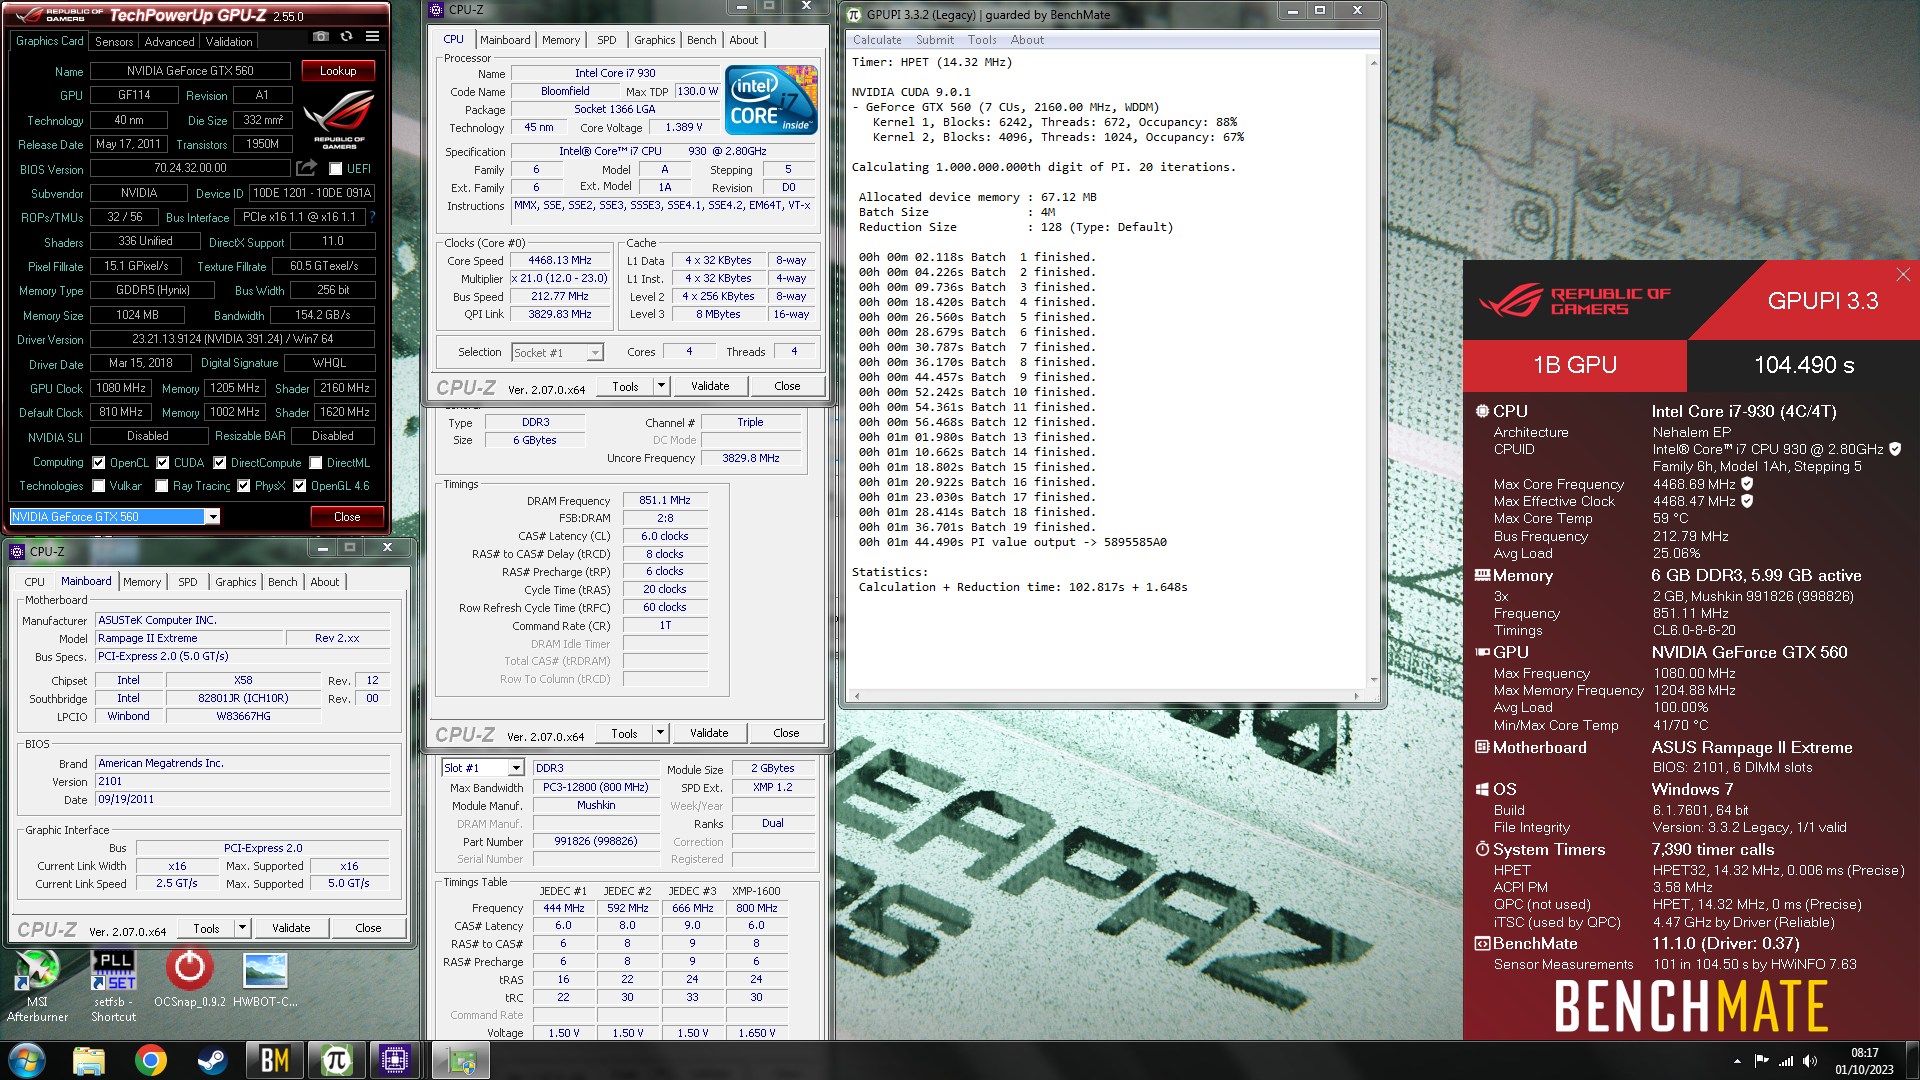Click the Lookup button in GPU-Z

tap(338, 71)
